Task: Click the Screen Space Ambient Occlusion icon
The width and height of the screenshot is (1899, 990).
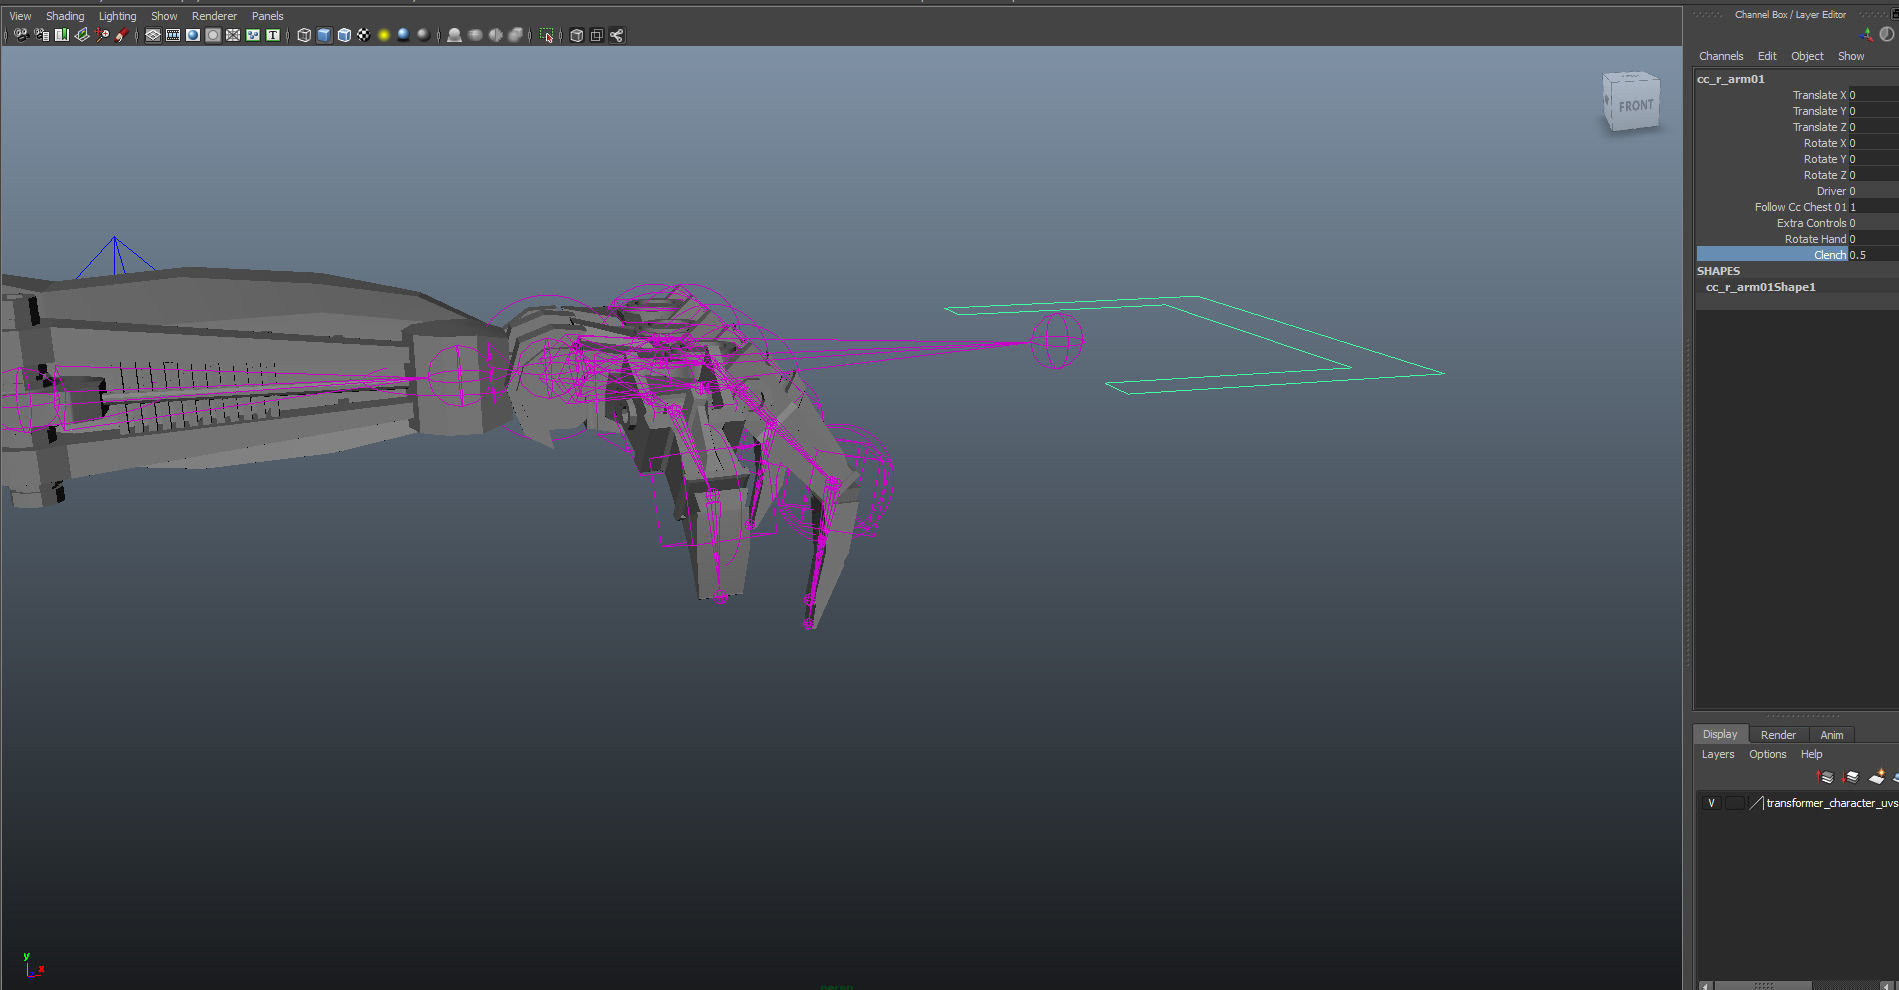Action: click(x=454, y=35)
